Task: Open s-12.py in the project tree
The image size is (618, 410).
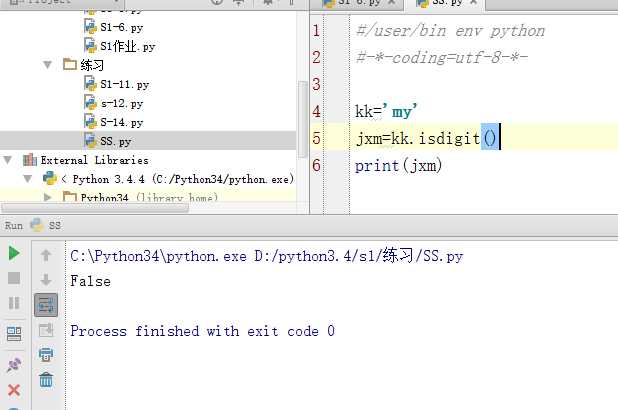Action: coord(122,104)
